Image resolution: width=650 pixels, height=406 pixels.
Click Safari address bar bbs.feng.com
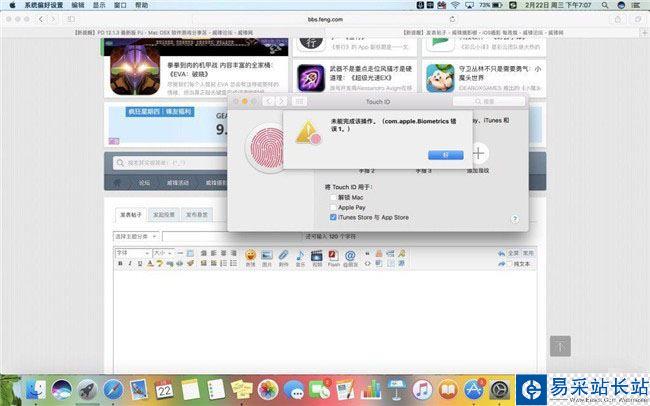(325, 19)
